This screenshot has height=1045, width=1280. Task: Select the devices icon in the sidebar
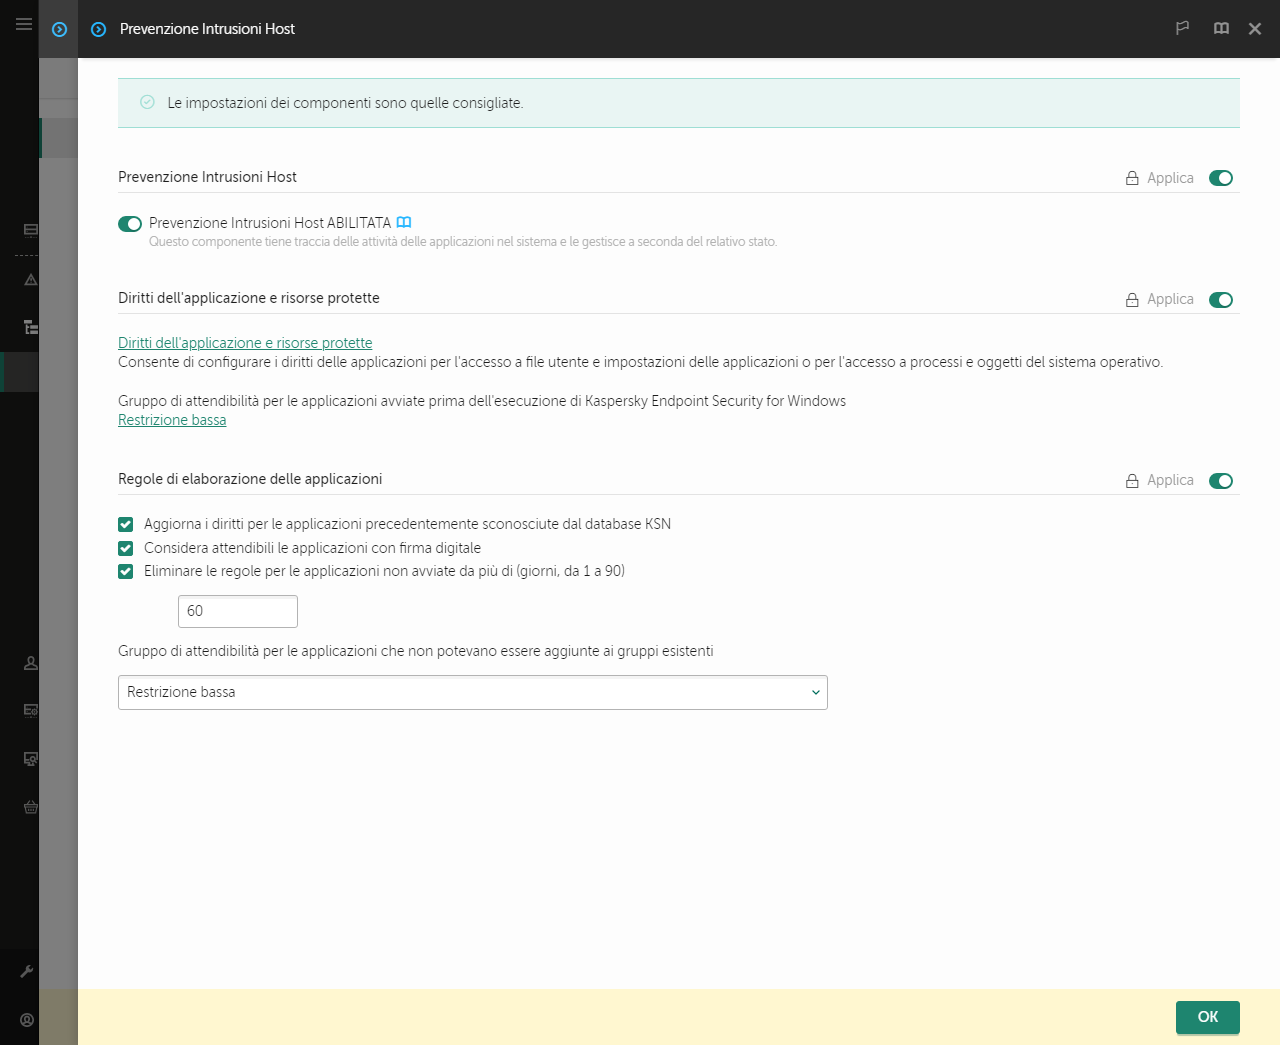30,229
